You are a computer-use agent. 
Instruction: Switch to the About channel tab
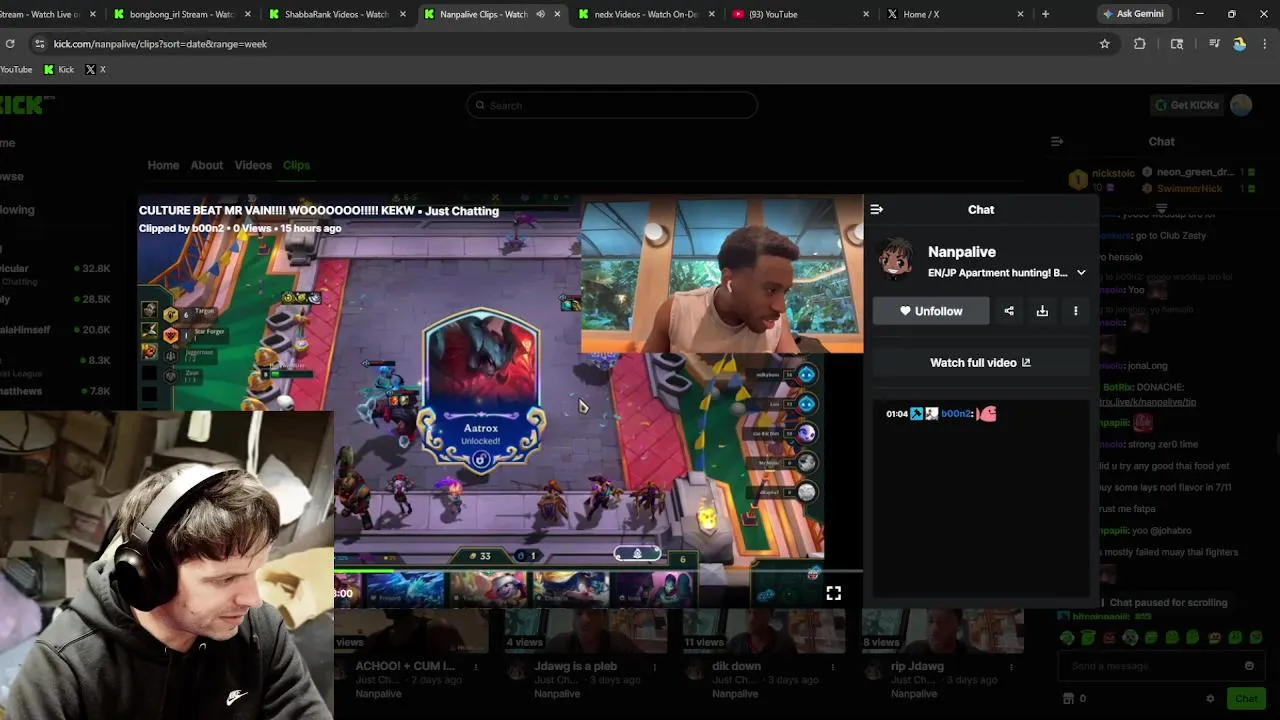coord(207,165)
